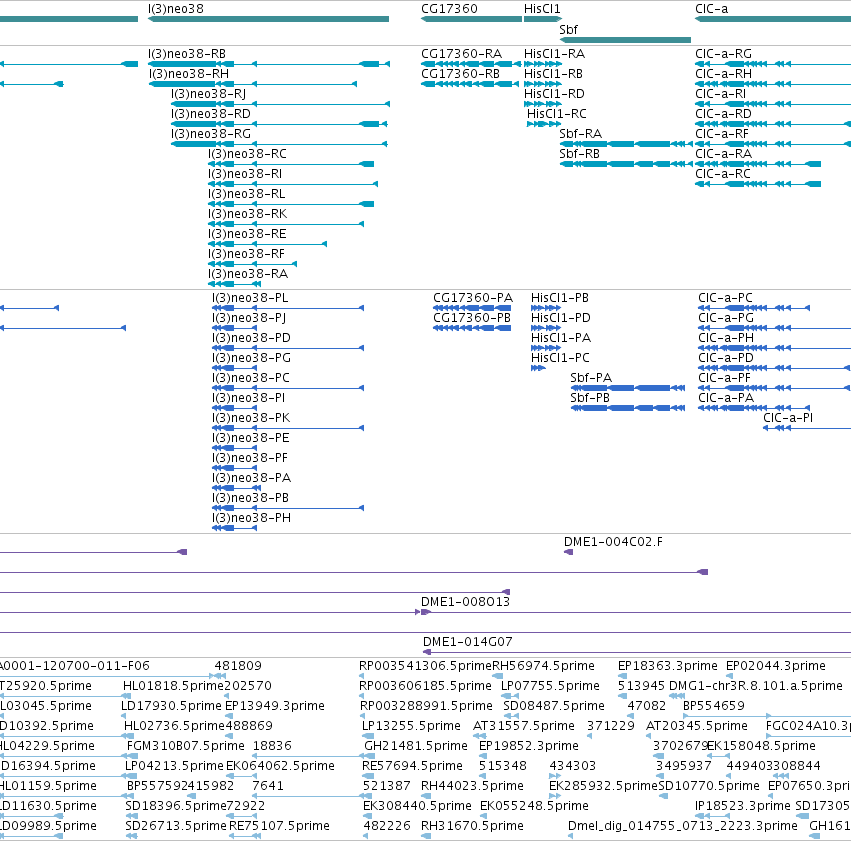The height and width of the screenshot is (841, 851).
Task: Click the CG17360 gene bar
Action: [x=471, y=19]
